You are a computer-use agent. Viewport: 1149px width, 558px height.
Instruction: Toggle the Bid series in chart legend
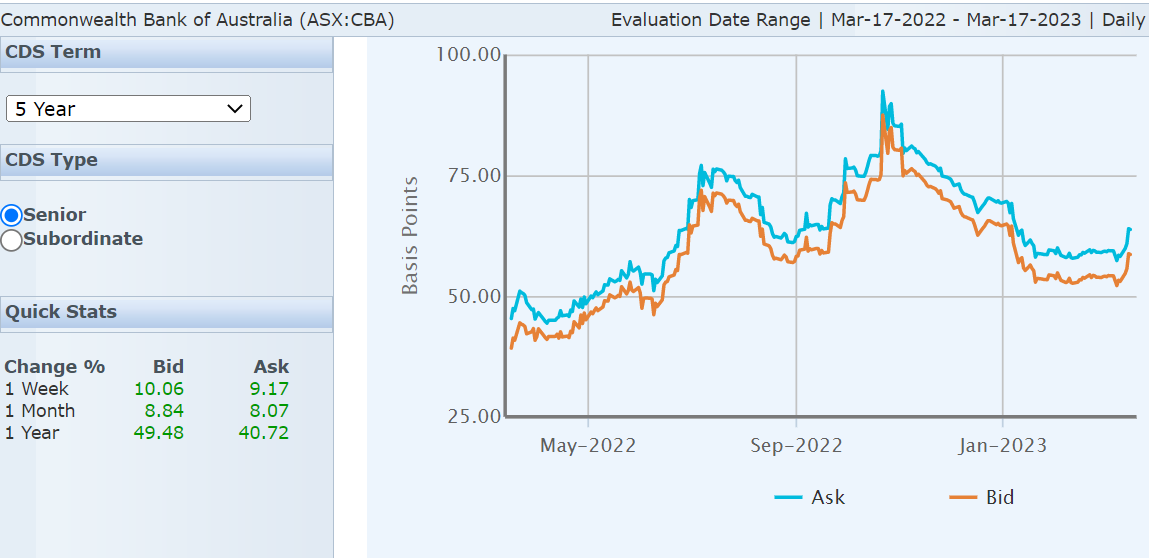[x=982, y=497]
